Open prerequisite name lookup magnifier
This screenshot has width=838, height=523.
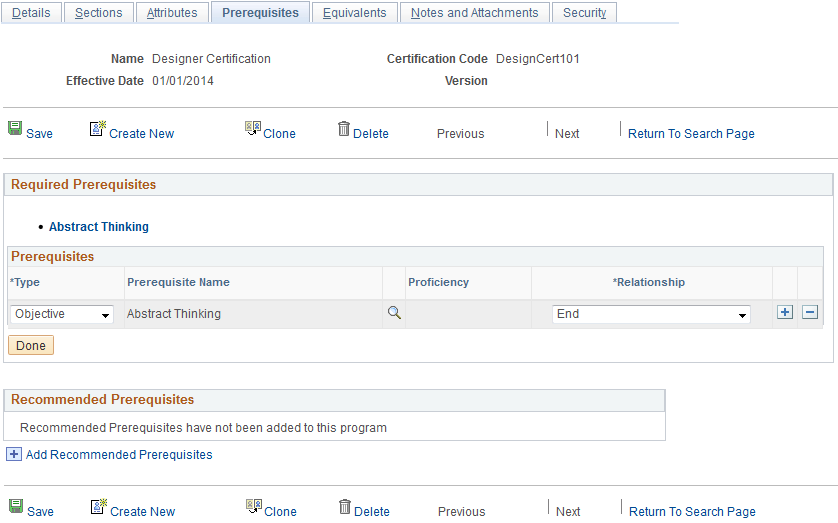[394, 313]
